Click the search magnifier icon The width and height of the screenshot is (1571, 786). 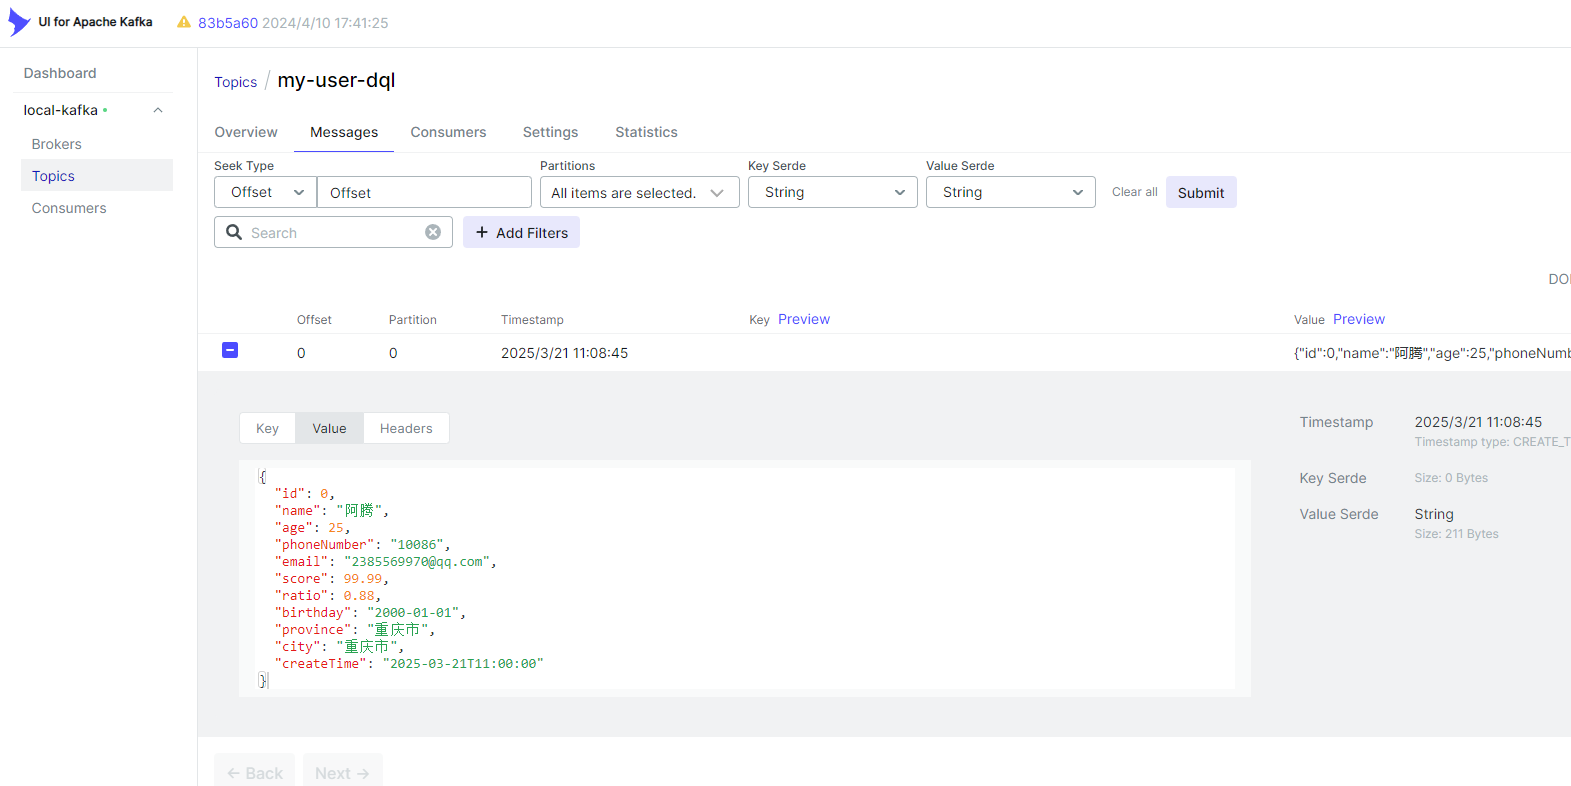[234, 232]
